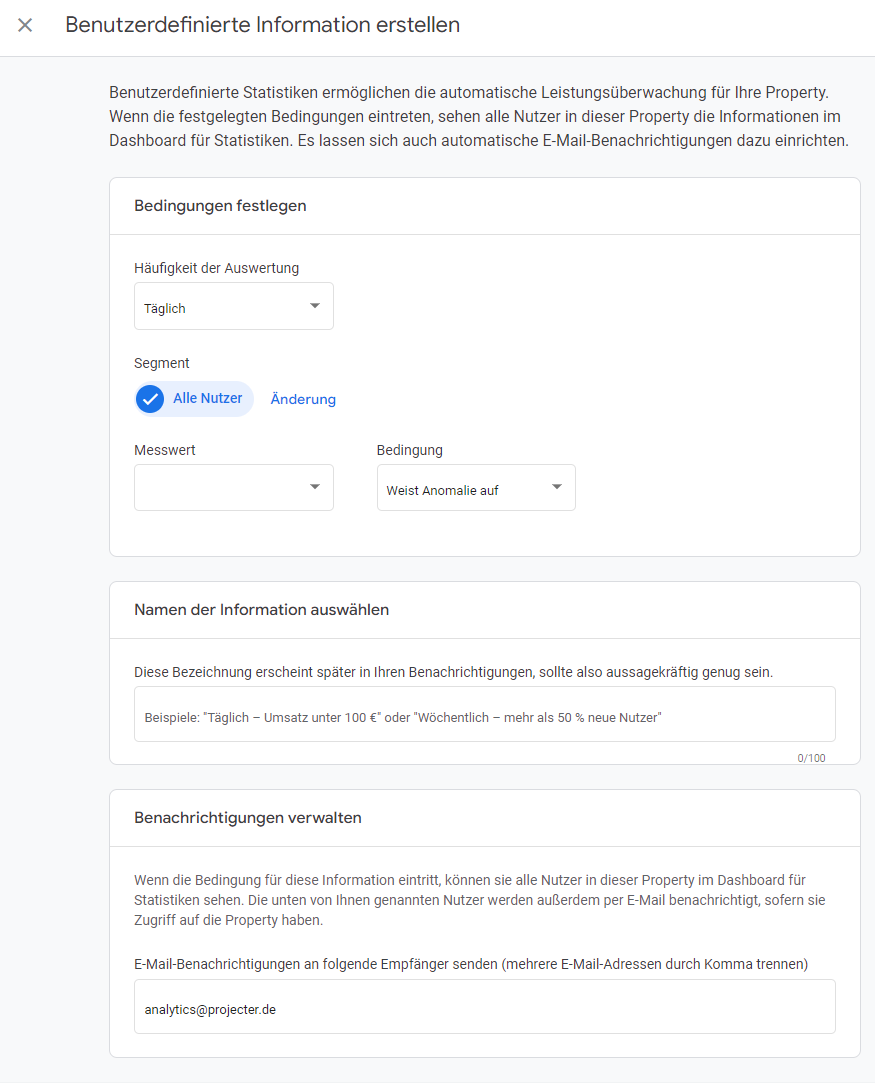
Task: Open the Täglich frequency dropdown
Action: point(233,306)
